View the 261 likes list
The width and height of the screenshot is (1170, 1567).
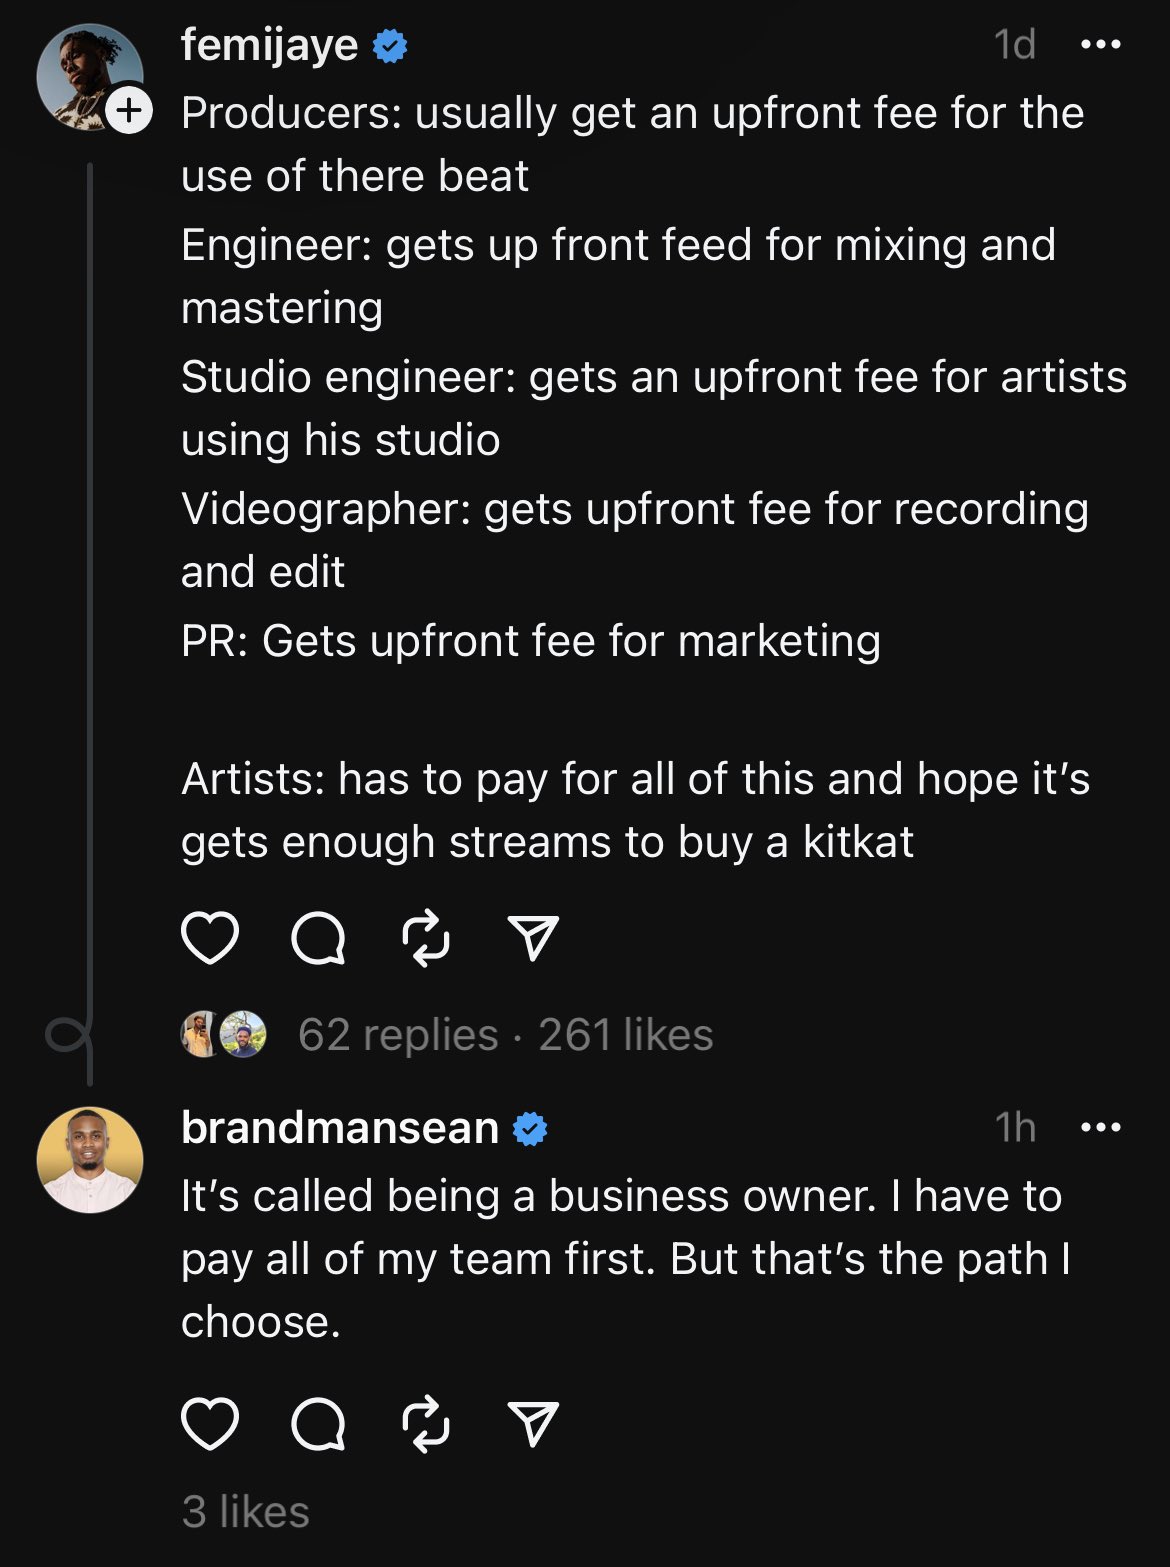pyautogui.click(x=626, y=1035)
